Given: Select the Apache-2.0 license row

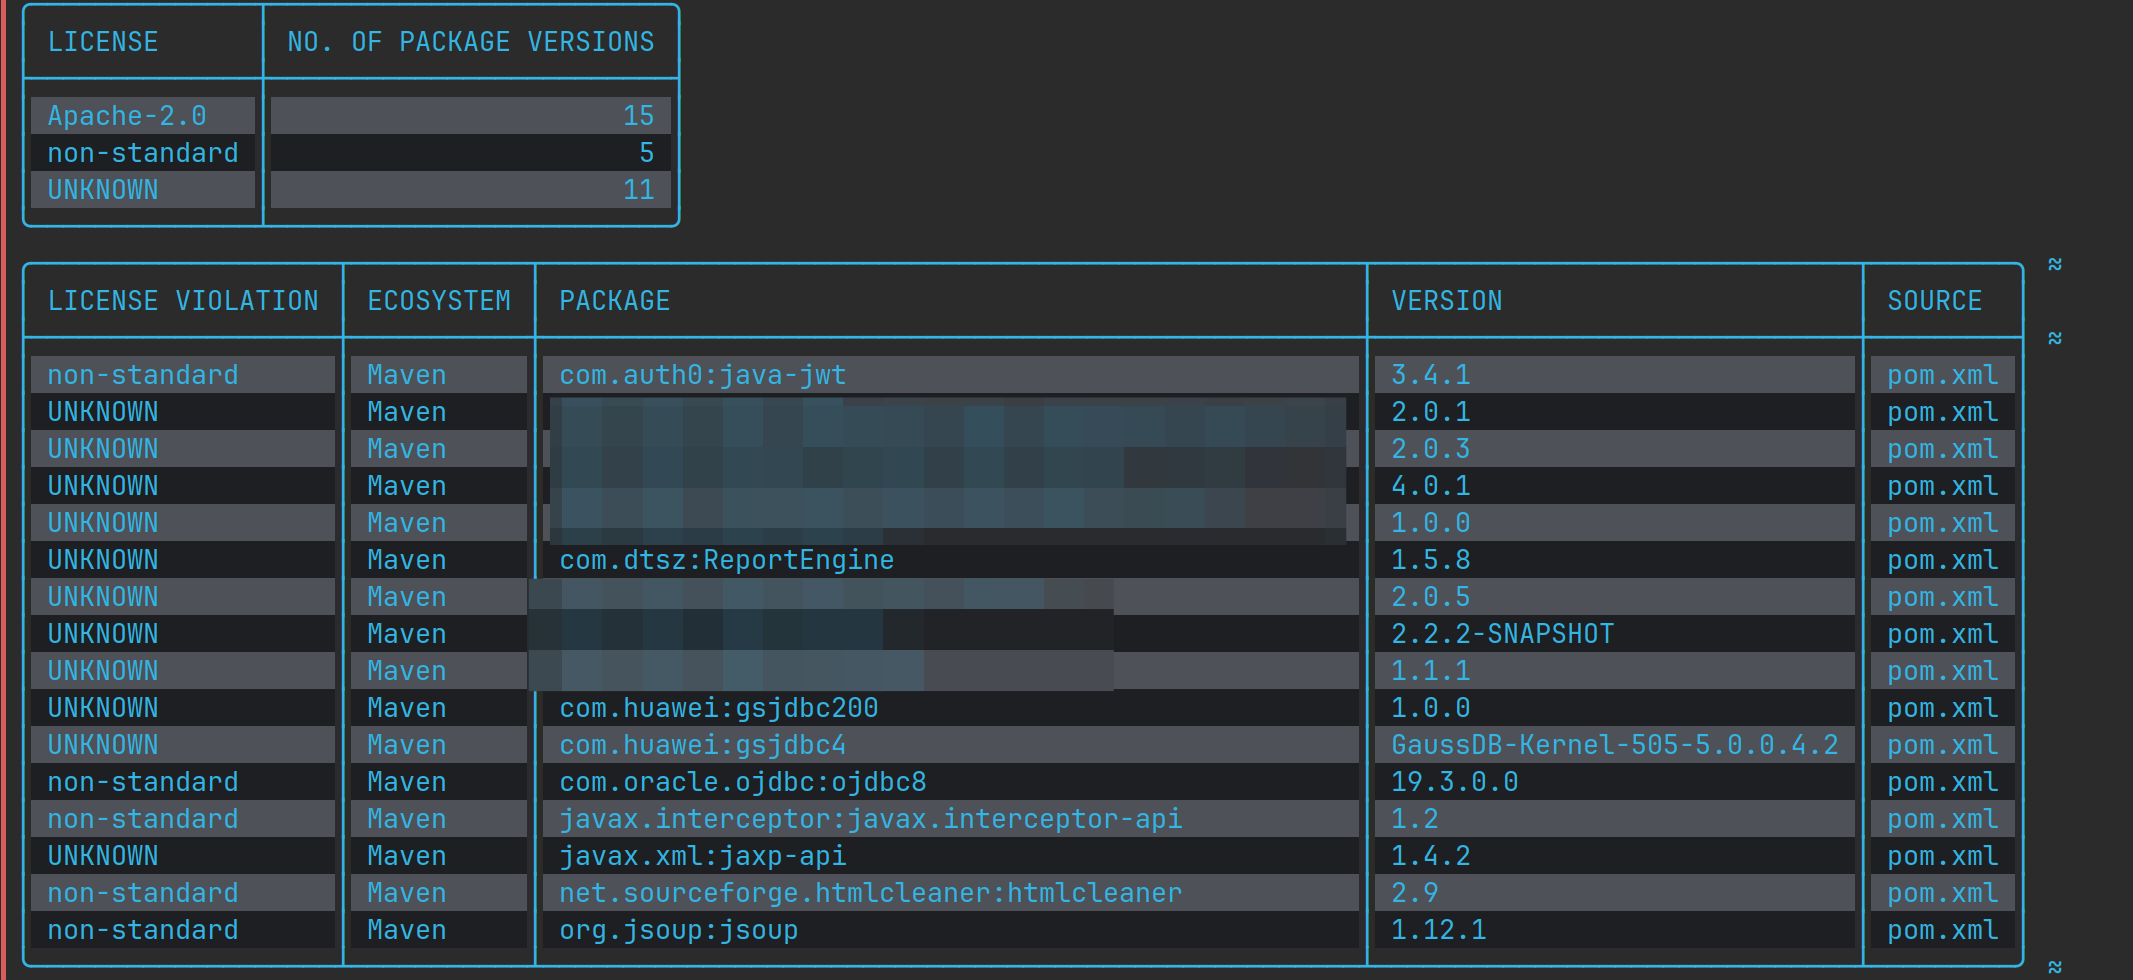Looking at the screenshot, I should [x=127, y=116].
